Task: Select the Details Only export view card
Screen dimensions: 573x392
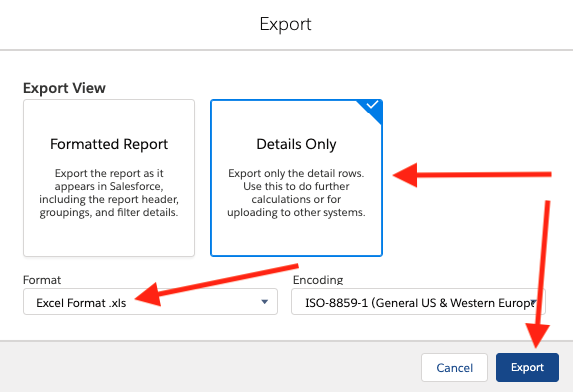Action: pos(296,178)
